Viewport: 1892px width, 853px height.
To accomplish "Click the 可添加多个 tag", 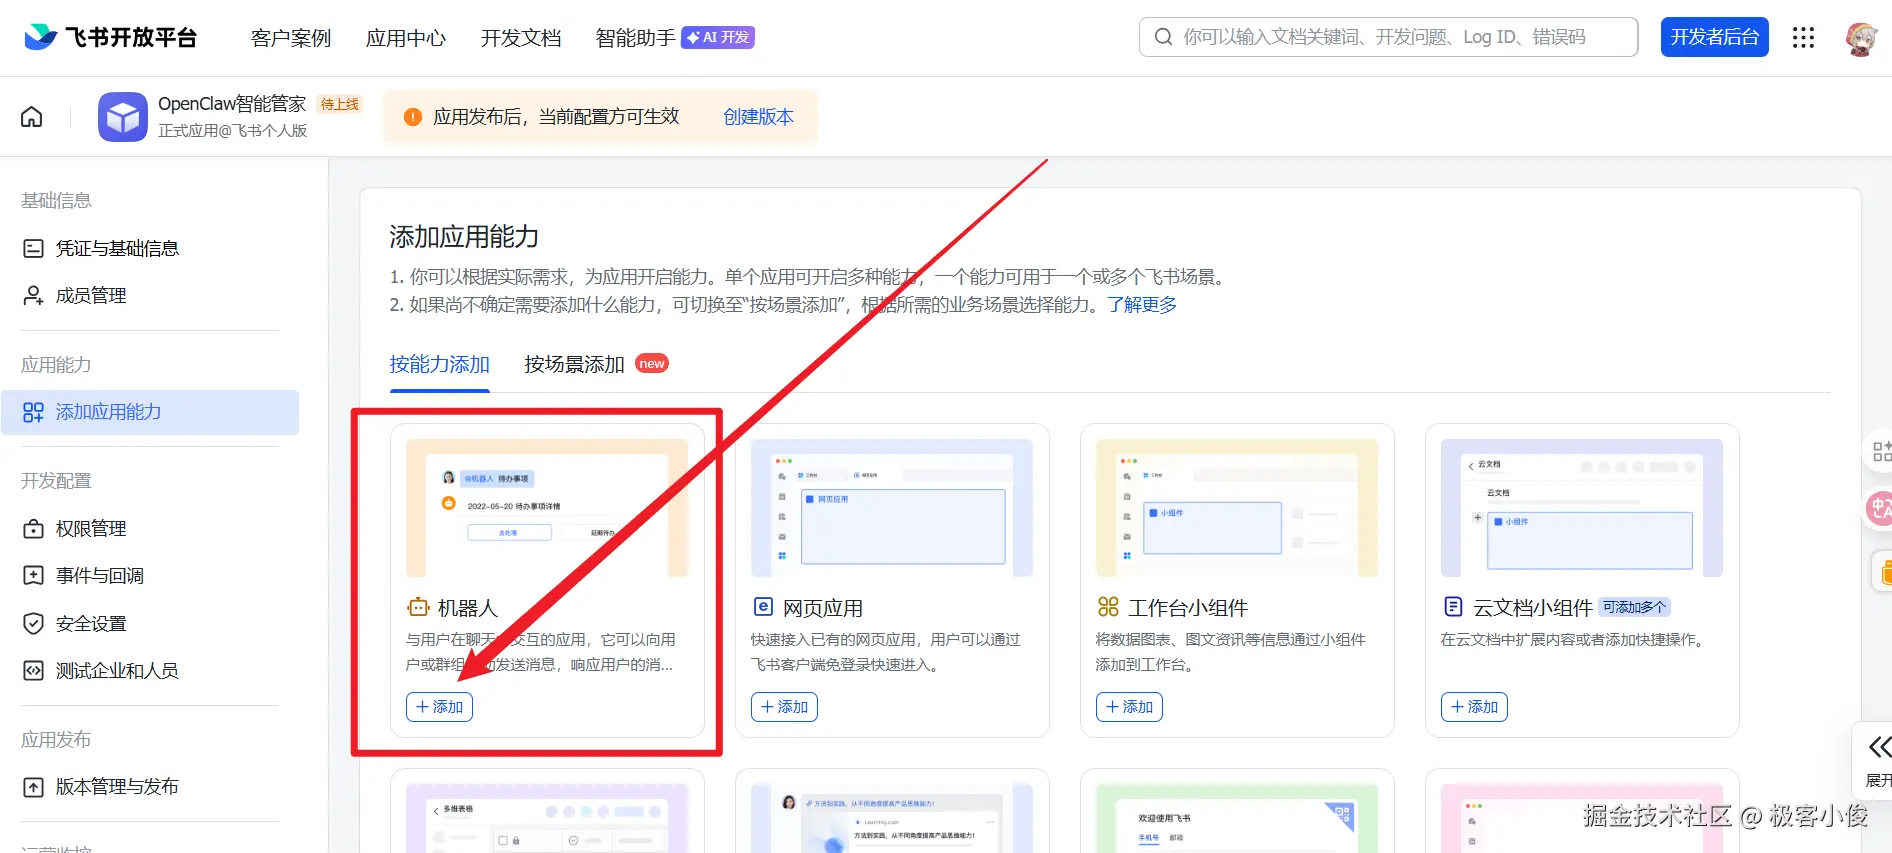I will click(x=1635, y=607).
